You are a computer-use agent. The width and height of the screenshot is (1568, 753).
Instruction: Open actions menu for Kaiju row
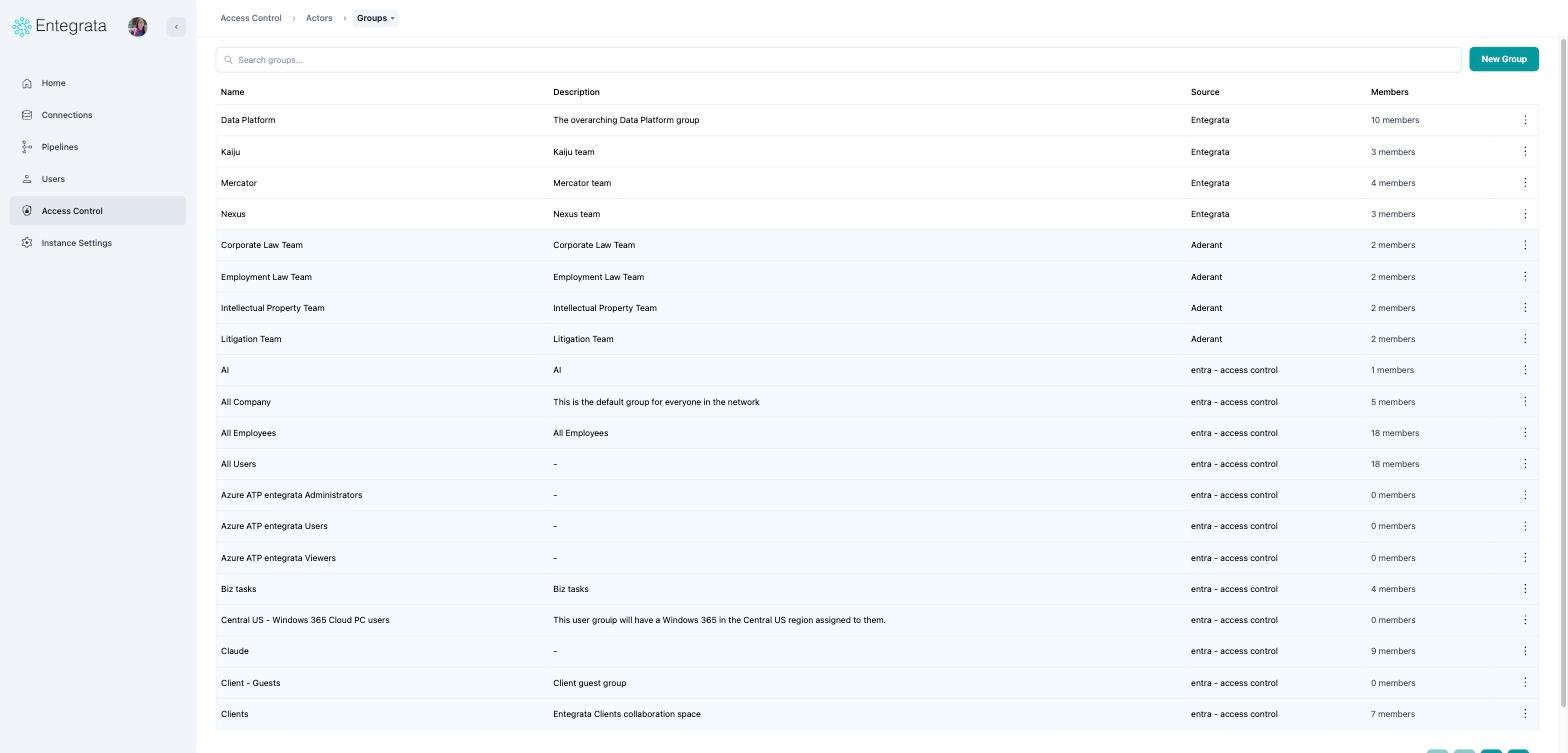click(x=1524, y=152)
